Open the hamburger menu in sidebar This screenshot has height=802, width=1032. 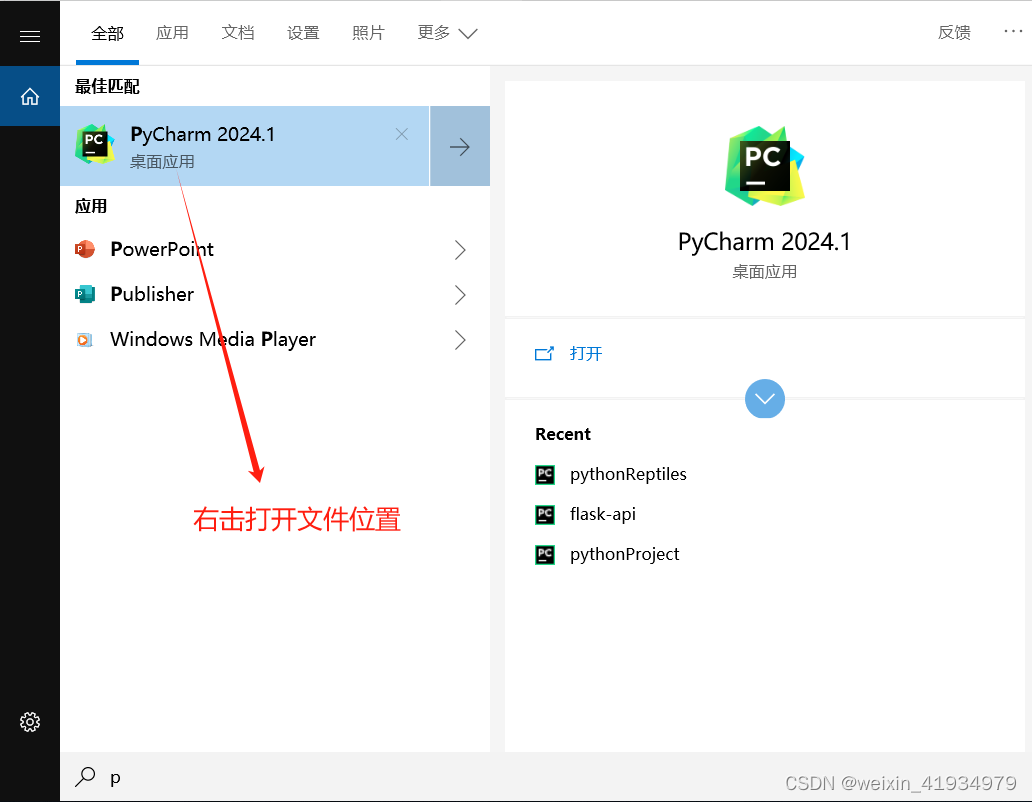30,36
